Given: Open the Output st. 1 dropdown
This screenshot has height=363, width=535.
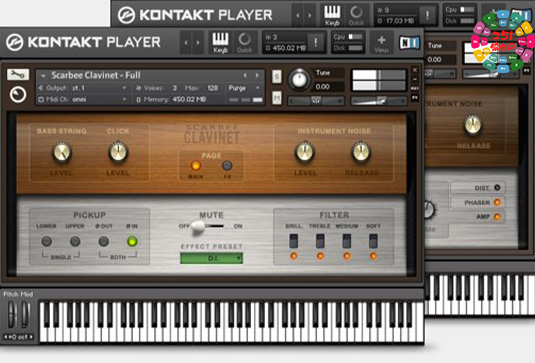Looking at the screenshot, I should click(x=83, y=88).
